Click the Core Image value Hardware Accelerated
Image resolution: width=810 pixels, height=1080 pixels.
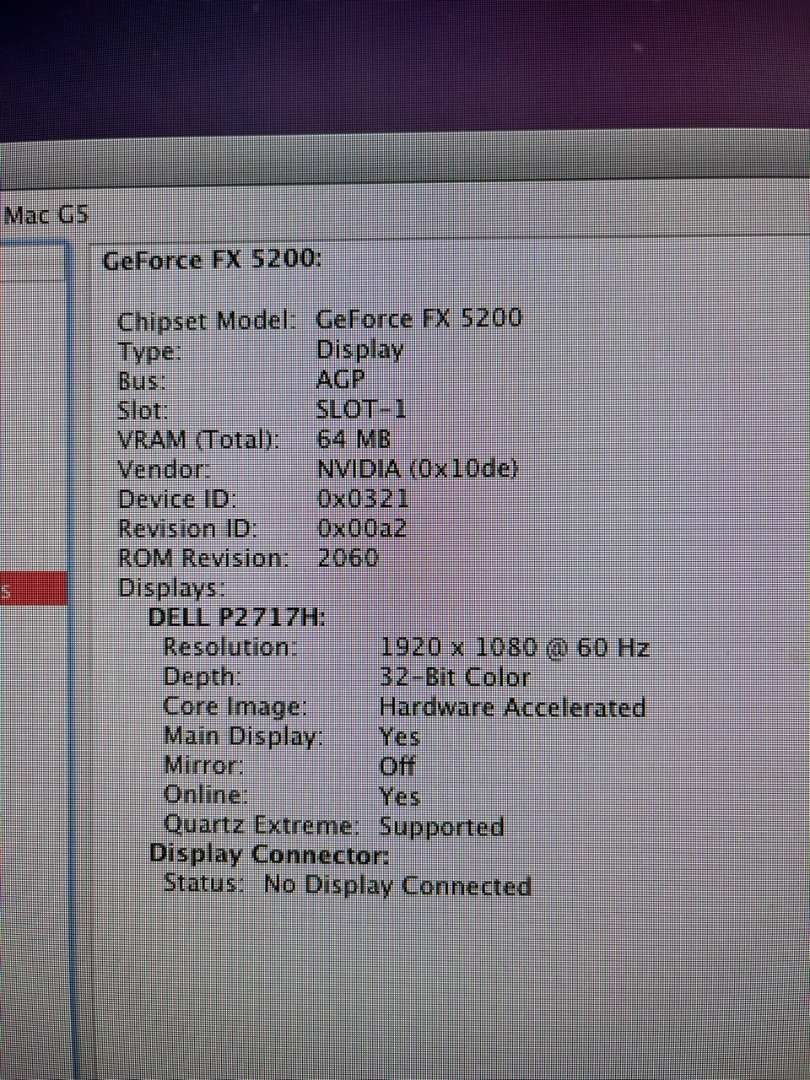[513, 707]
